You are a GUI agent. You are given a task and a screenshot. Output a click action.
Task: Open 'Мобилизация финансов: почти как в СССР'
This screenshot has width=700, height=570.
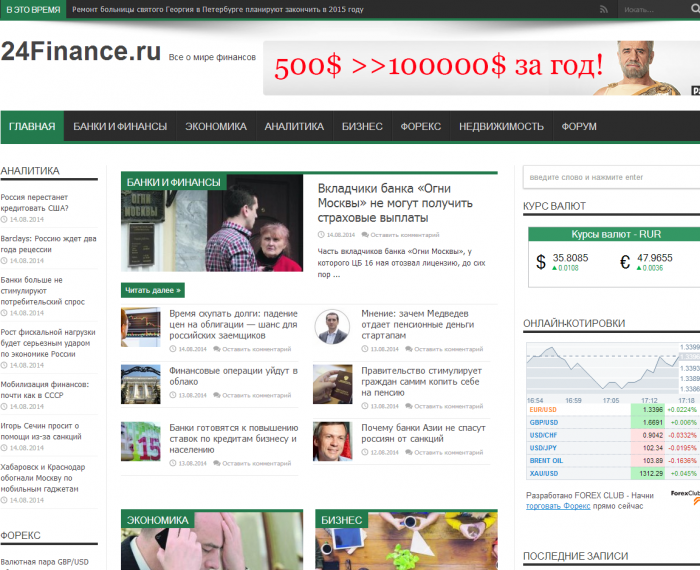tap(45, 390)
